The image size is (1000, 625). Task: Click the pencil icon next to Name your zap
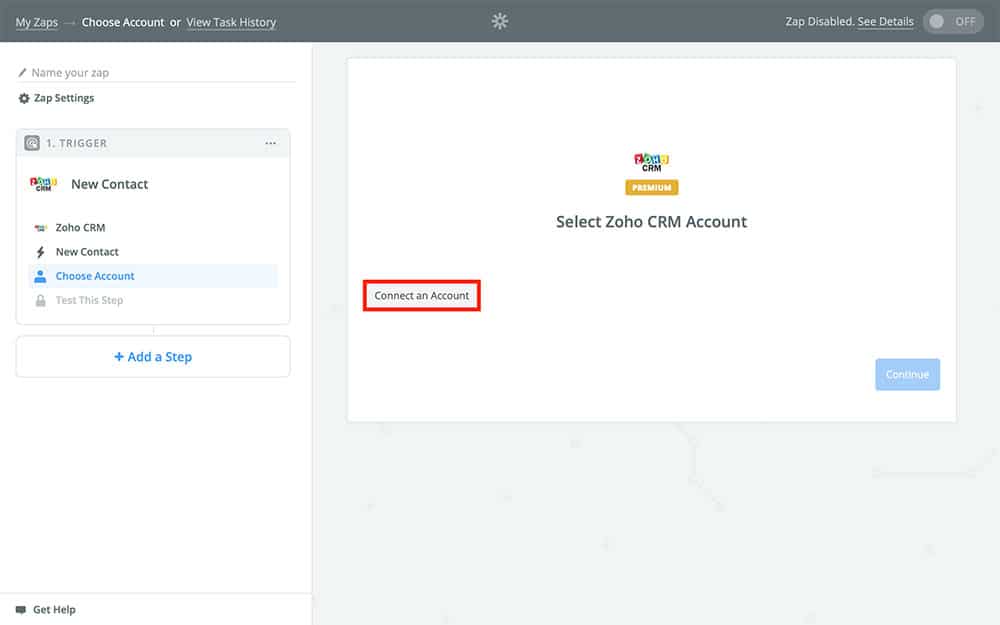coord(23,73)
